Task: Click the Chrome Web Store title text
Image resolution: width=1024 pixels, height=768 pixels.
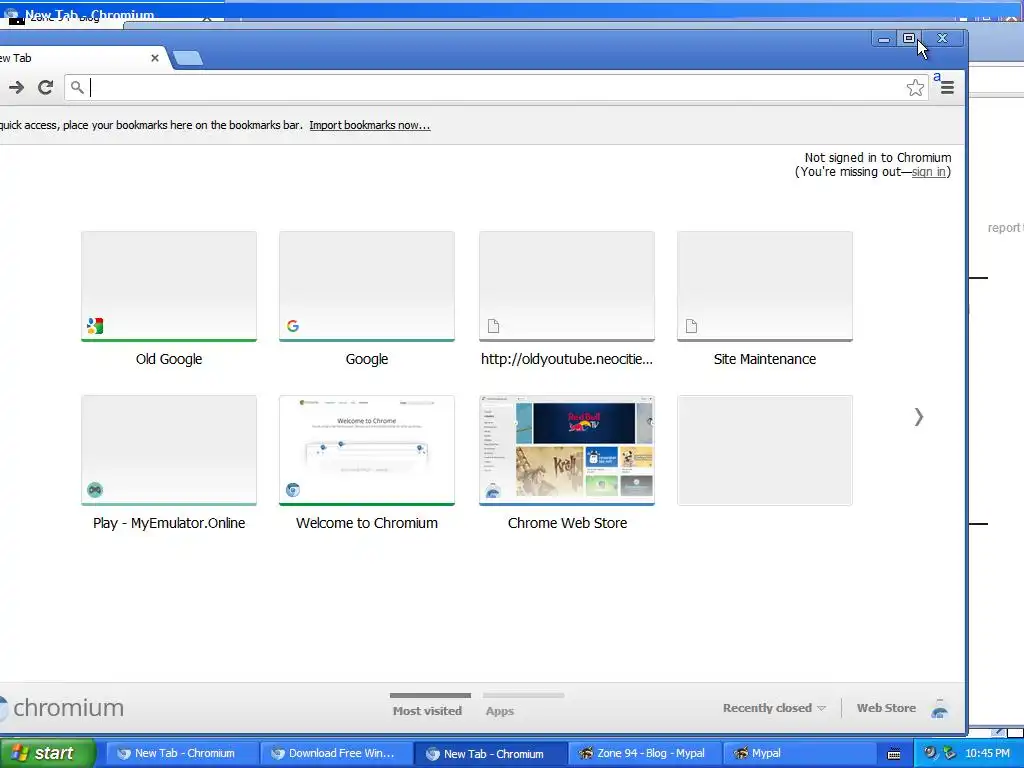Action: coord(568,523)
